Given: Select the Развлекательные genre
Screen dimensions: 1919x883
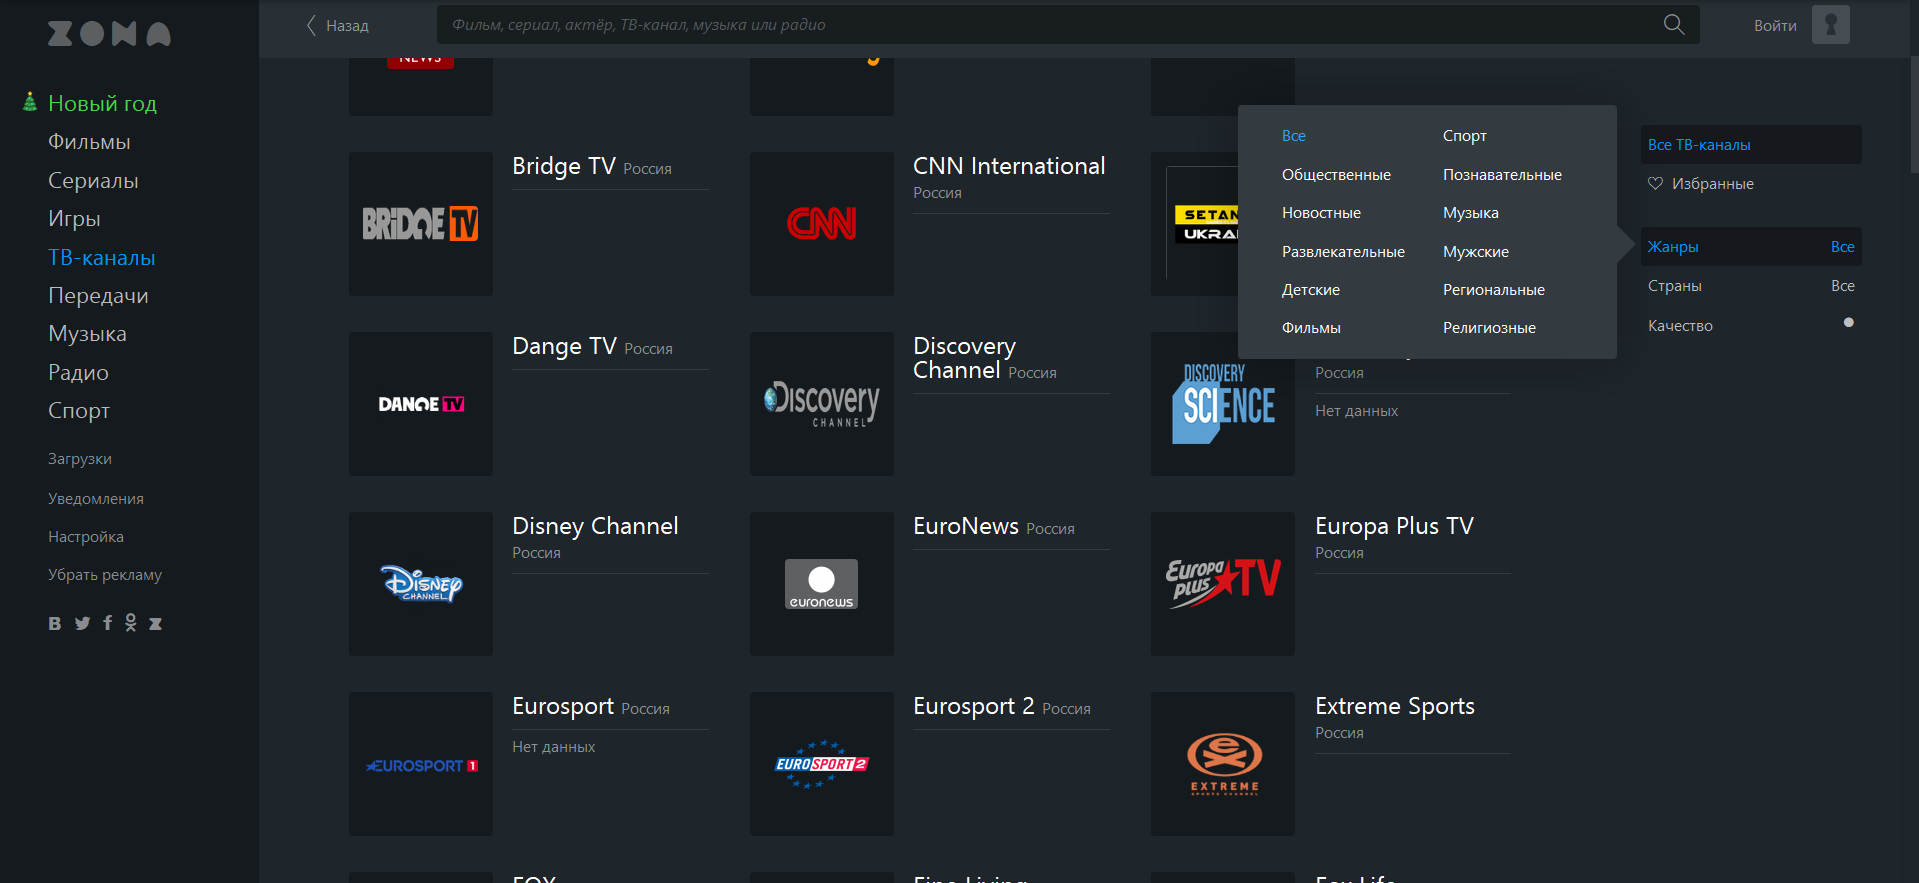Looking at the screenshot, I should tap(1343, 252).
